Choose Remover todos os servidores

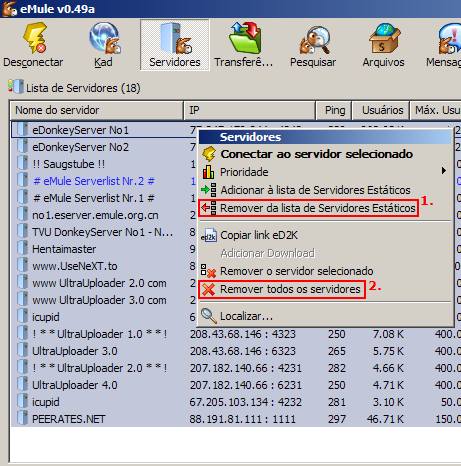[x=325, y=289]
